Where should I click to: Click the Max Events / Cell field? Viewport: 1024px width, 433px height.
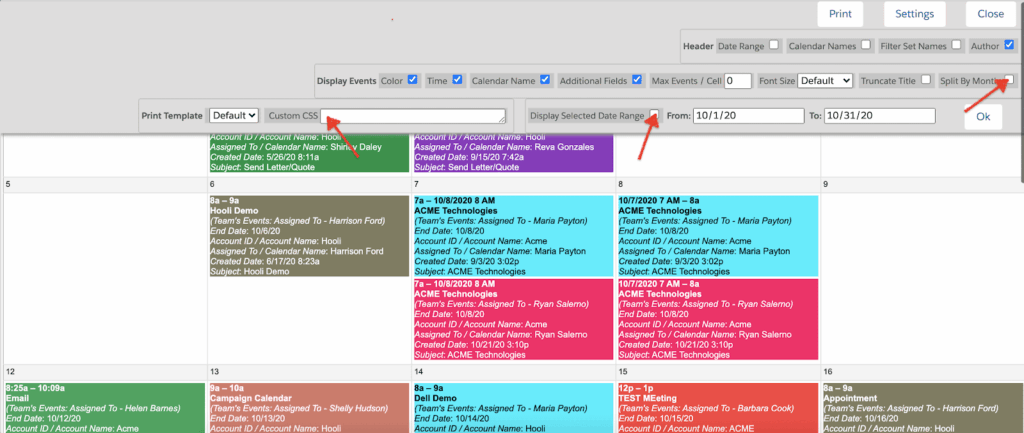[x=738, y=81]
